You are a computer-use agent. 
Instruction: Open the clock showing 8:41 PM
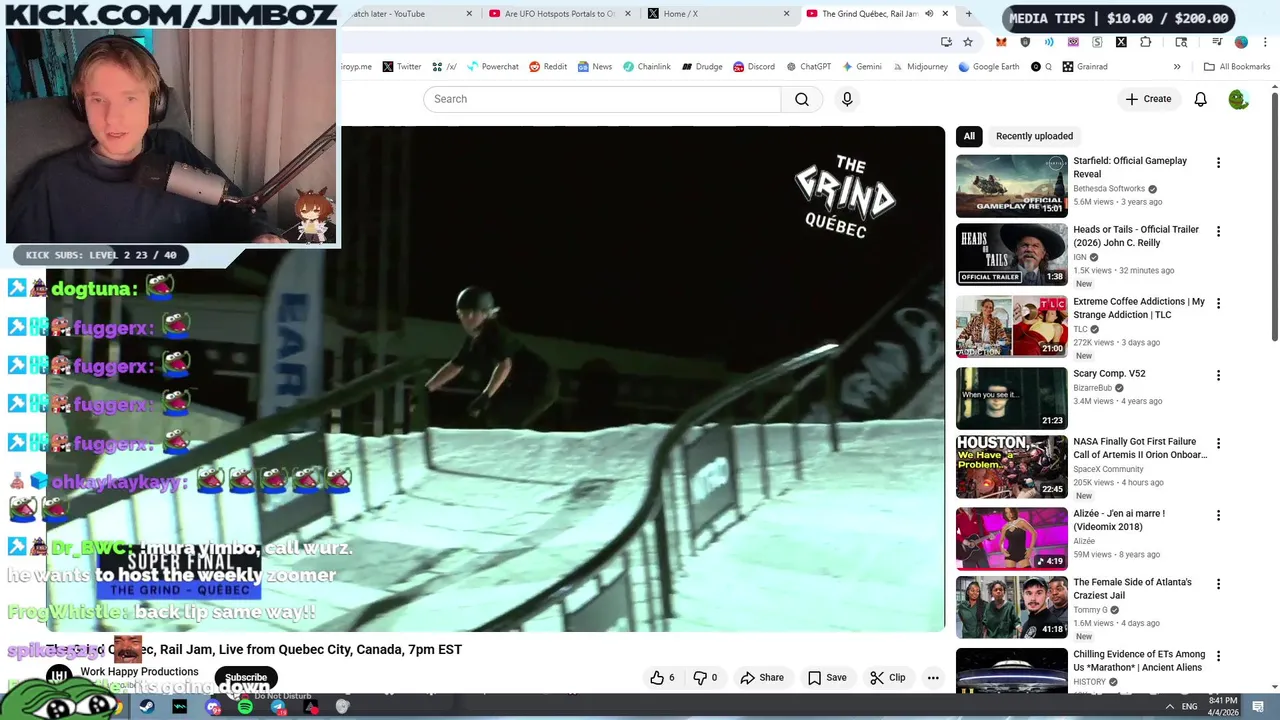pos(1222,705)
